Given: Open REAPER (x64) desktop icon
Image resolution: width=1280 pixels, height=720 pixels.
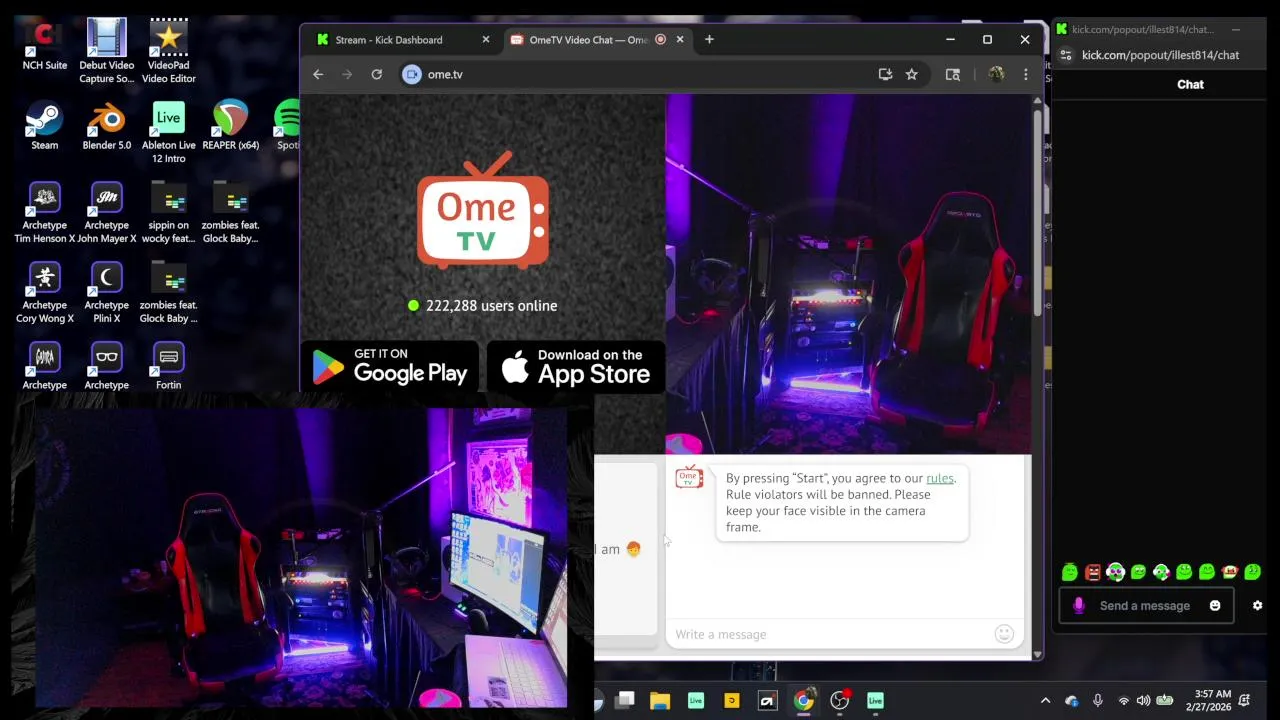Looking at the screenshot, I should 231,126.
